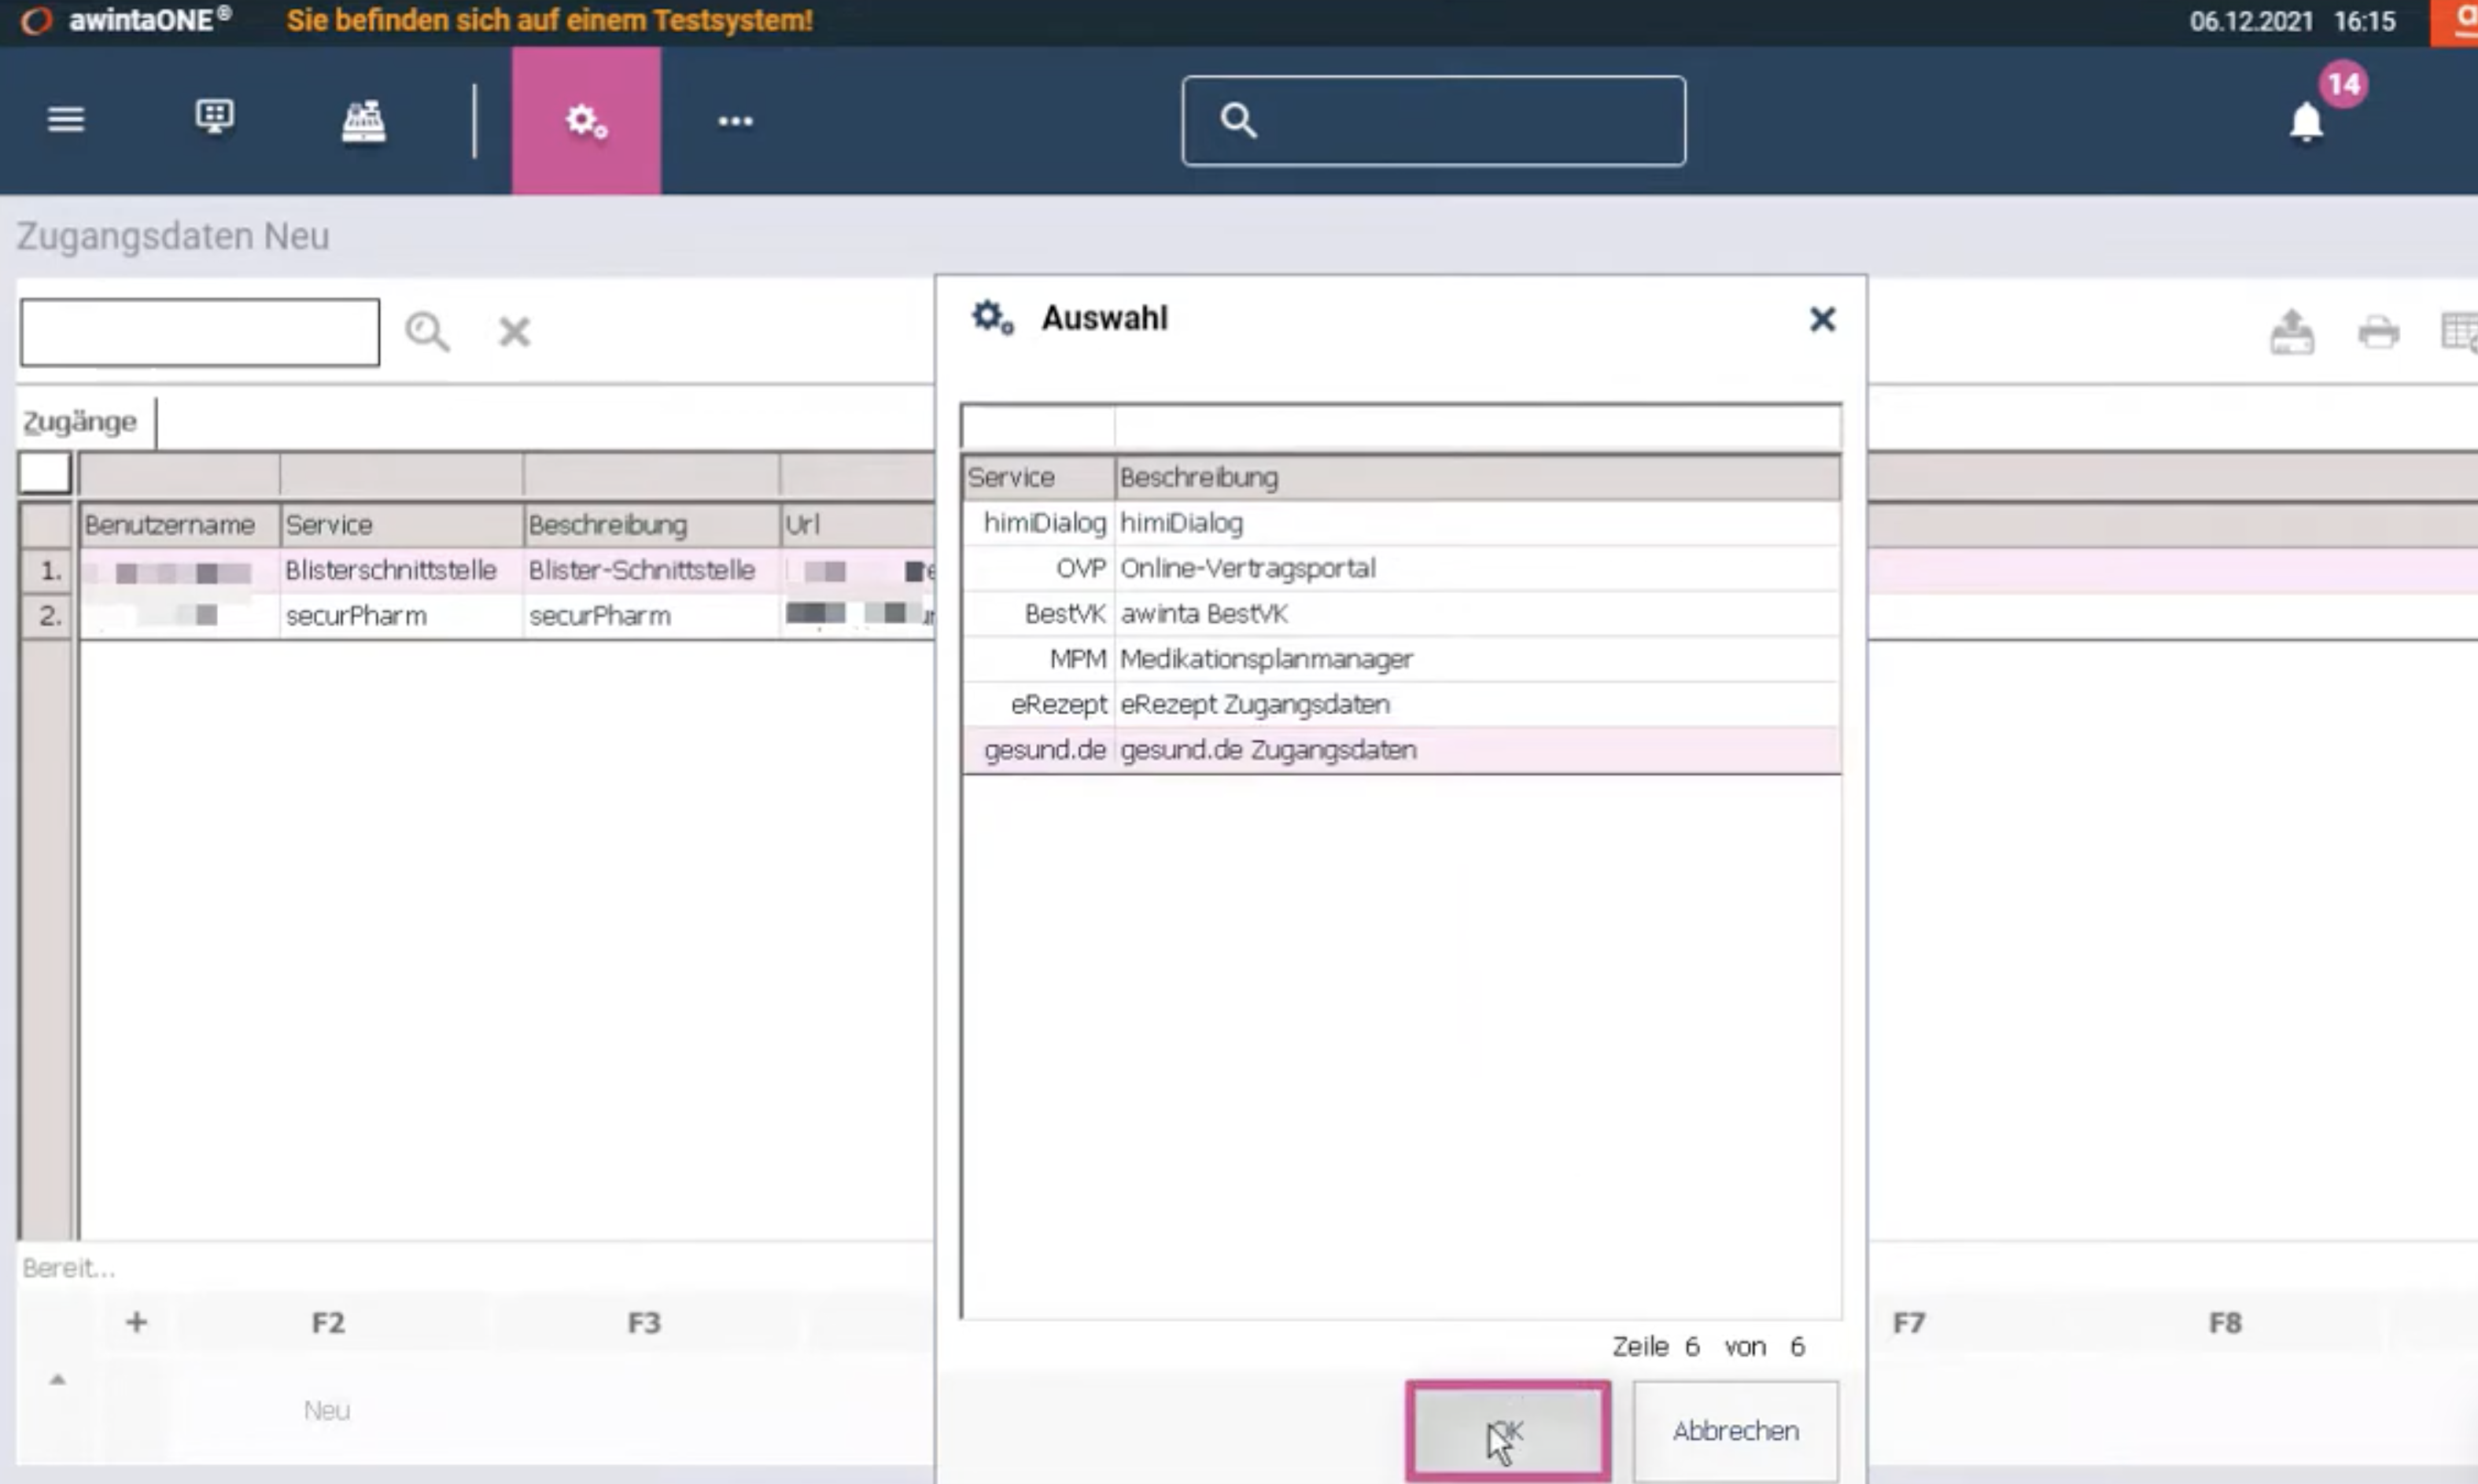Tick the select-all box above row numbers
The image size is (2478, 1484).
pyautogui.click(x=45, y=473)
